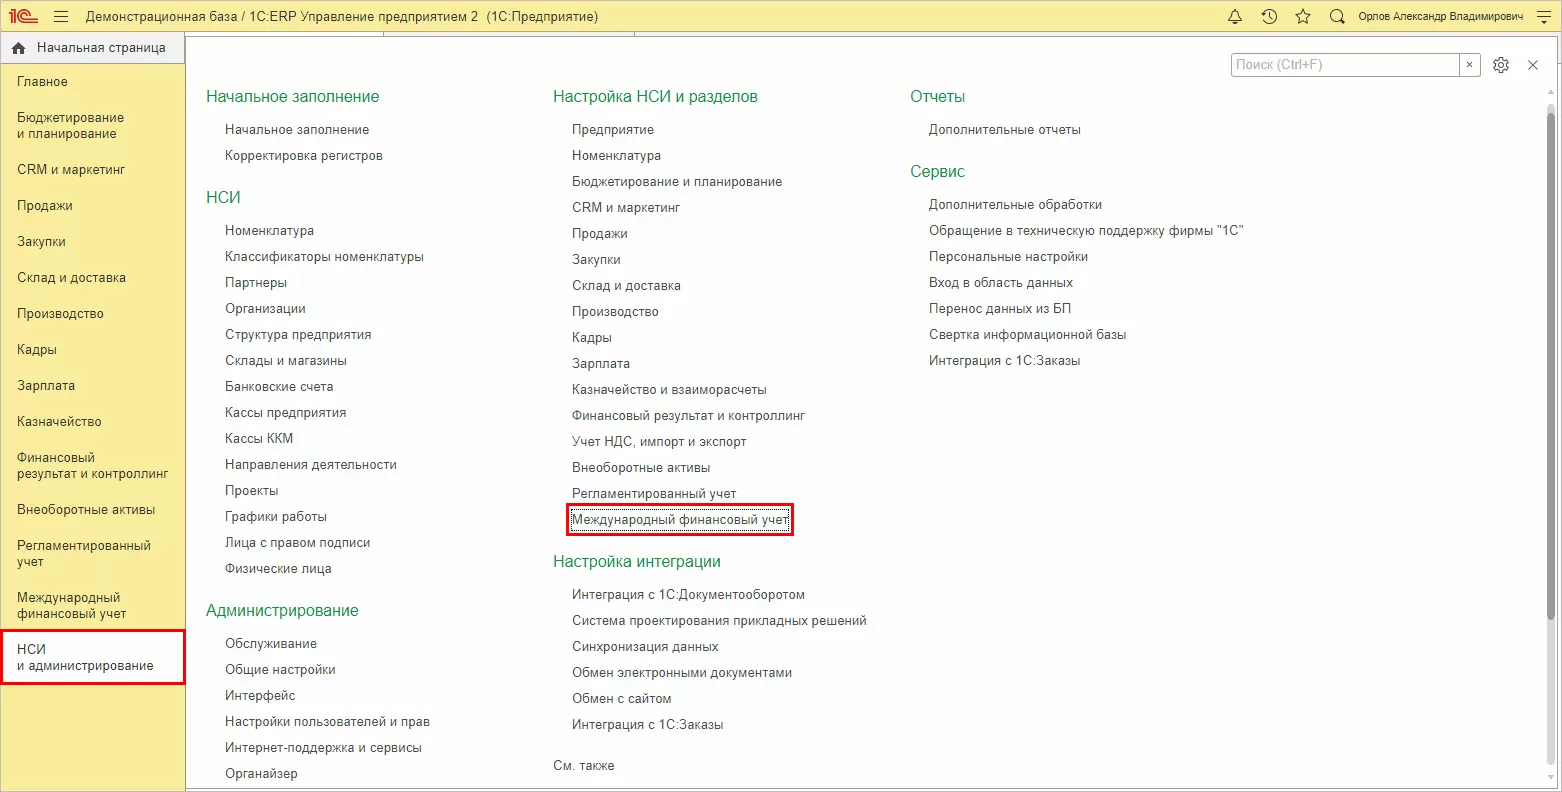
Task: Open Финансовый результат и контроллинг sidebar section
Action: [x=92, y=466]
